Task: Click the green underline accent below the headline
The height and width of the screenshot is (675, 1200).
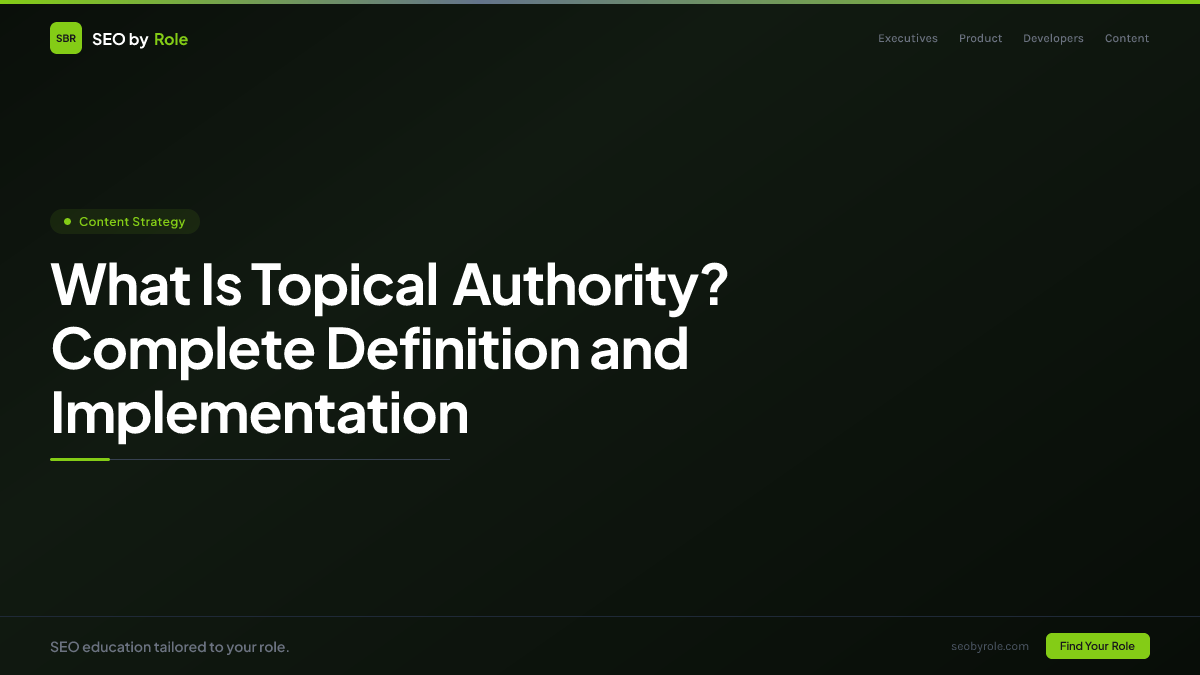Action: pos(80,459)
